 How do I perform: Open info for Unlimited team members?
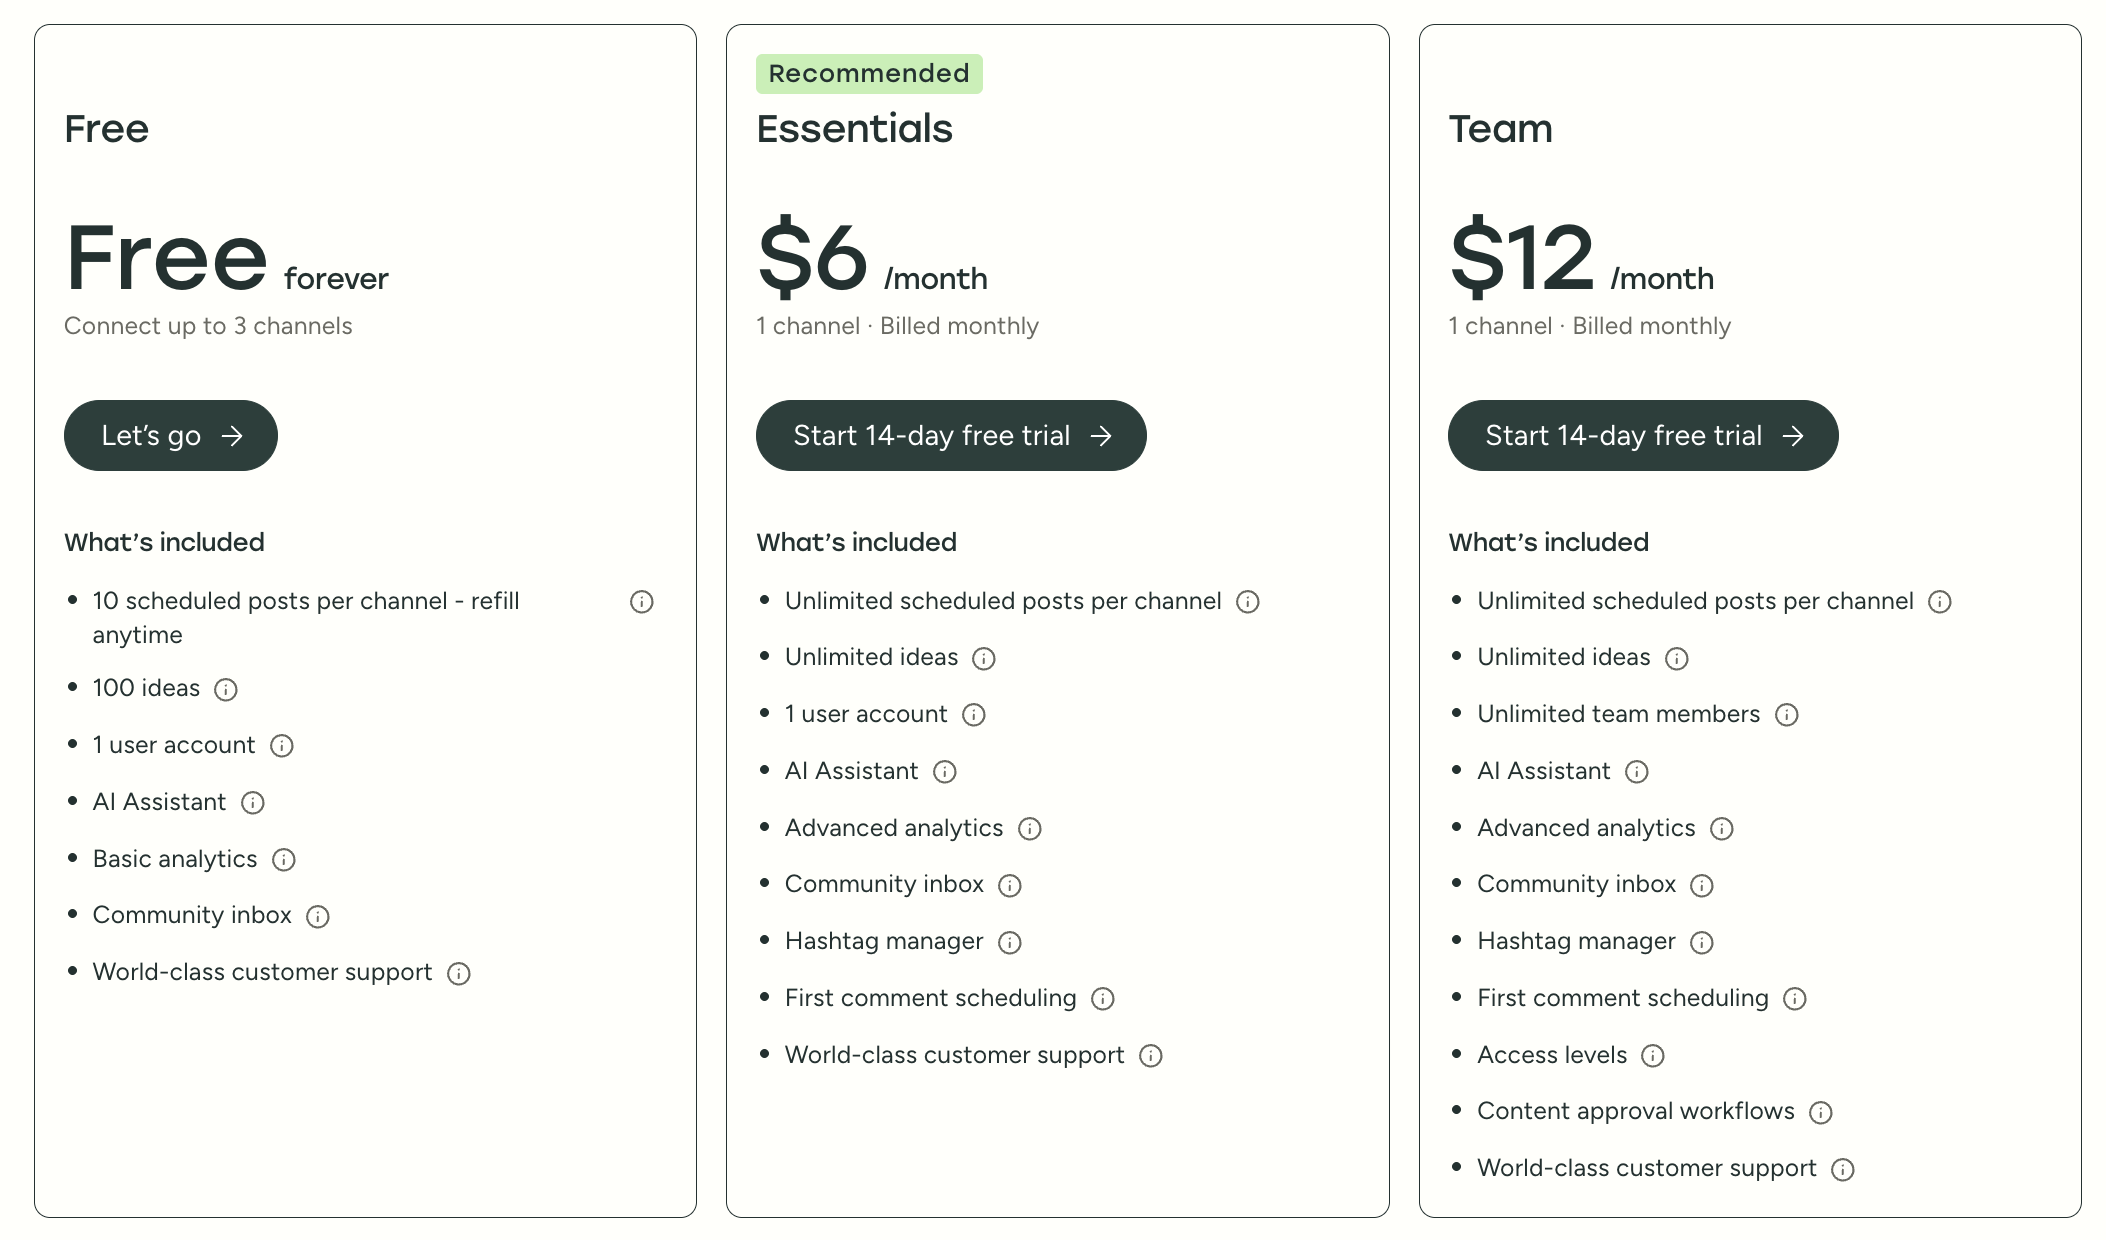coord(1788,715)
